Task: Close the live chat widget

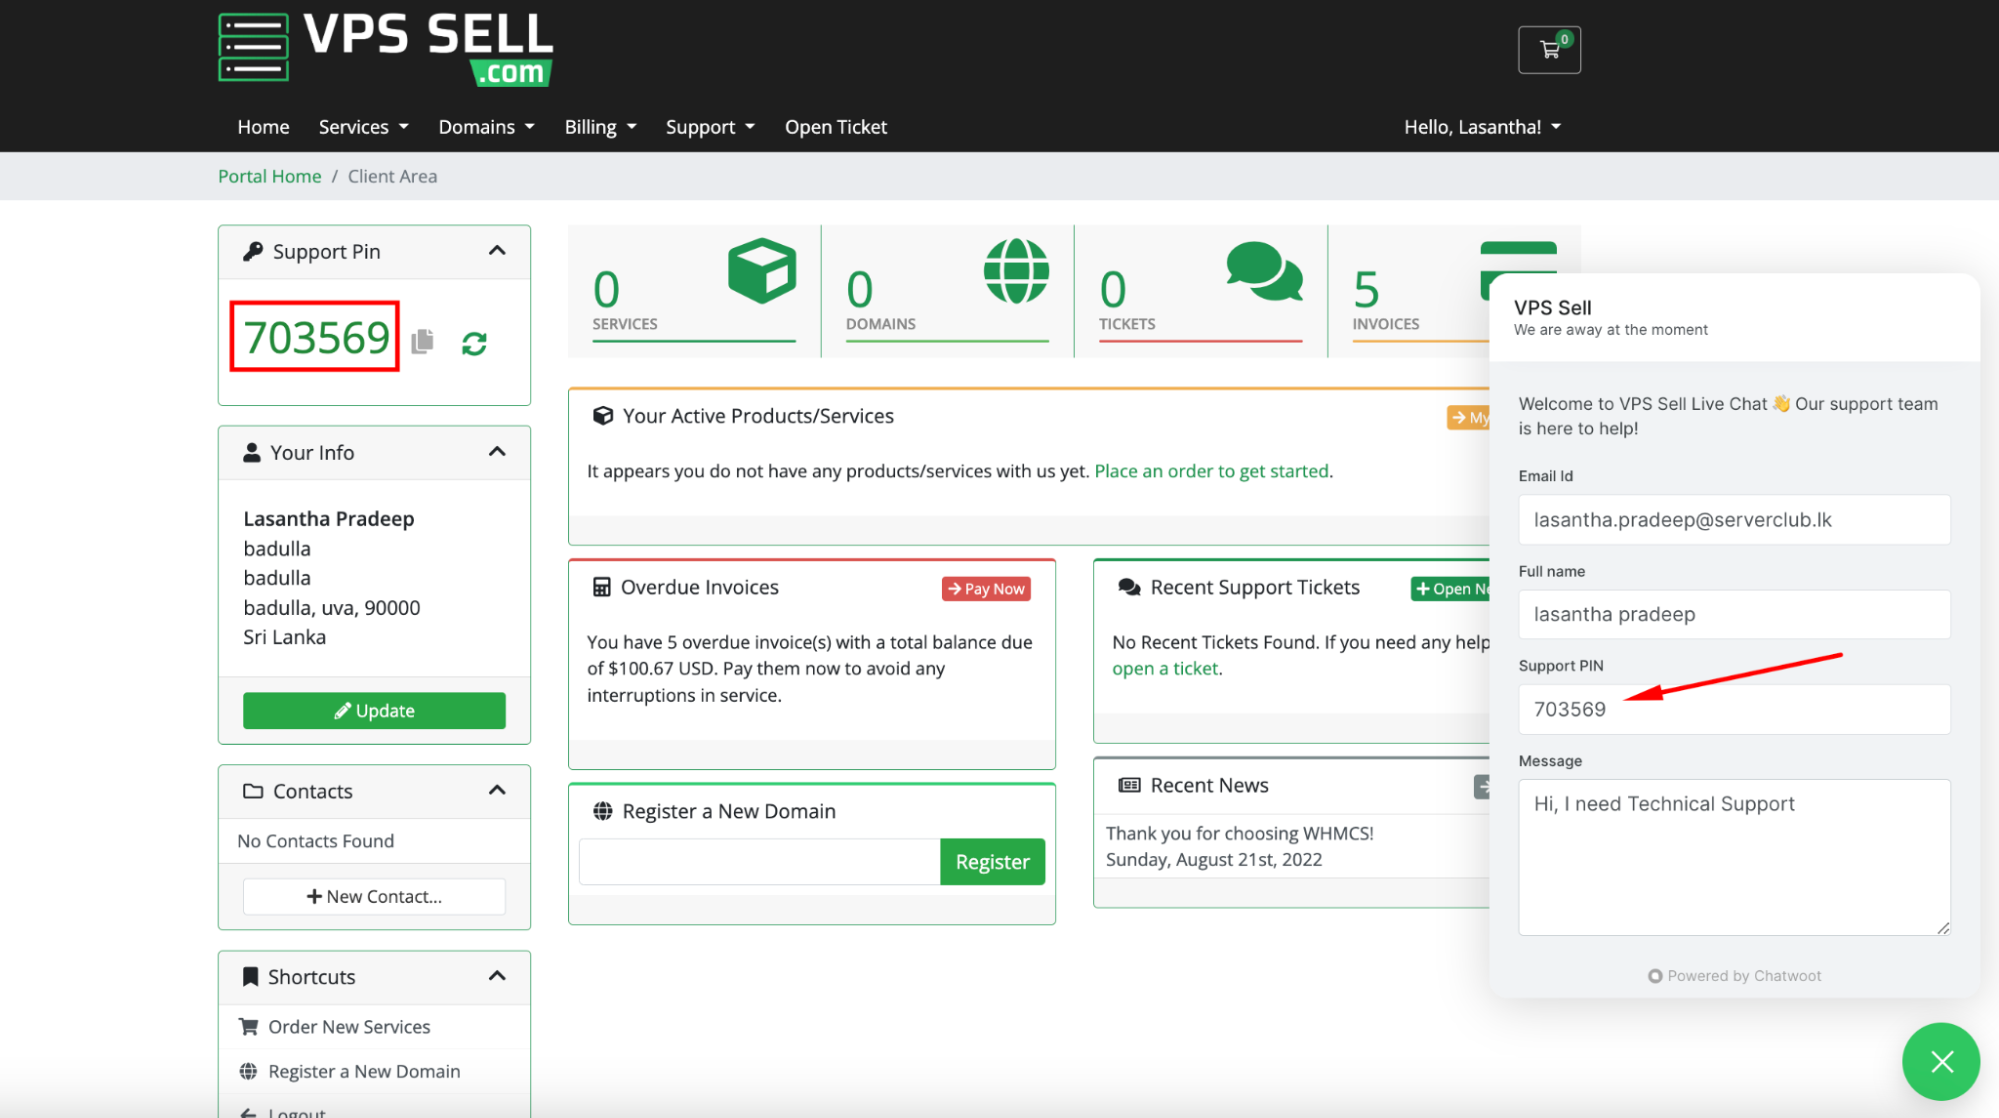Action: pyautogui.click(x=1940, y=1061)
